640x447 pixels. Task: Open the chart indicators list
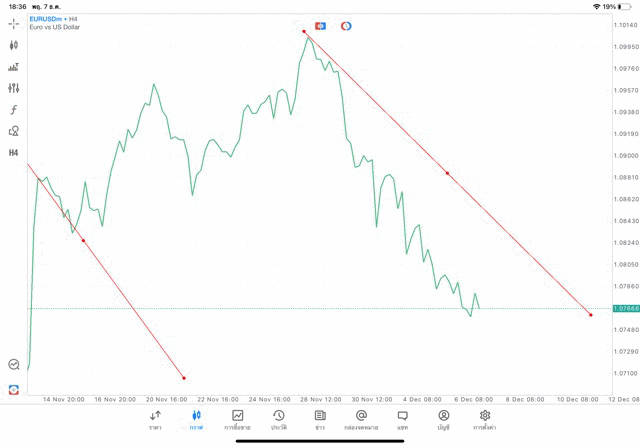(x=14, y=67)
